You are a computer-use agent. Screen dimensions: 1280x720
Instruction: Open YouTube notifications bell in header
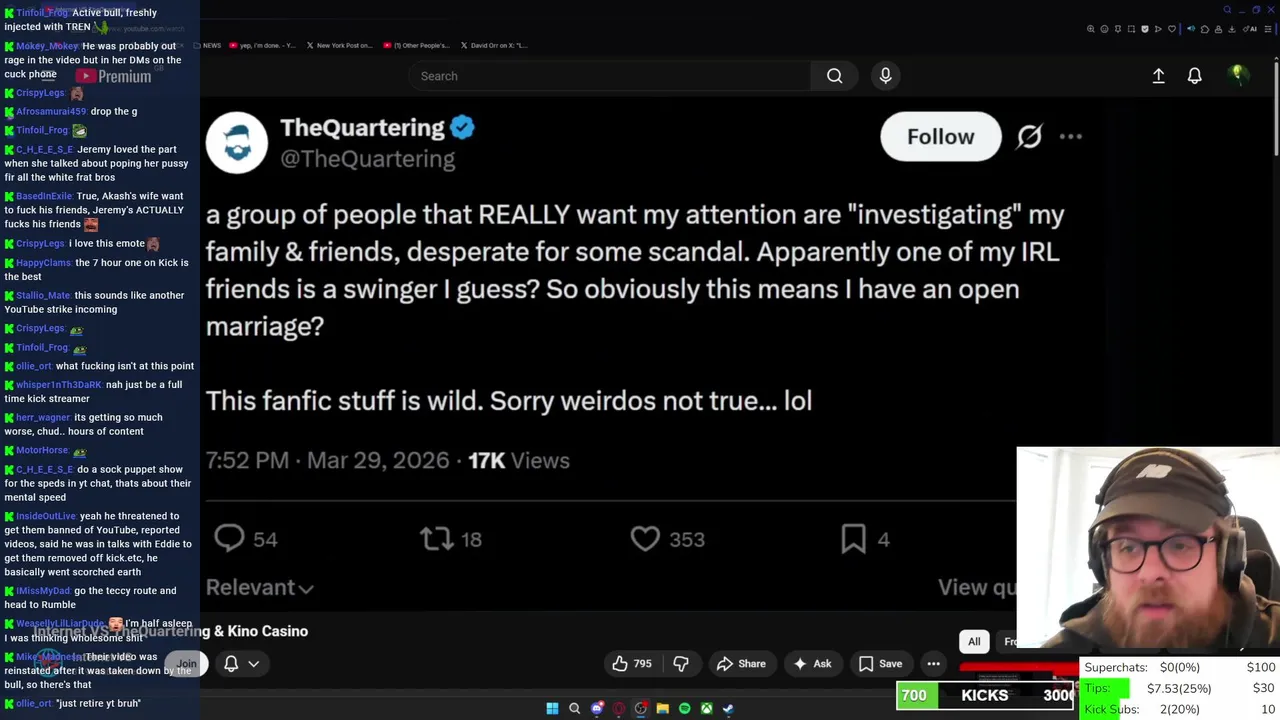(1194, 76)
